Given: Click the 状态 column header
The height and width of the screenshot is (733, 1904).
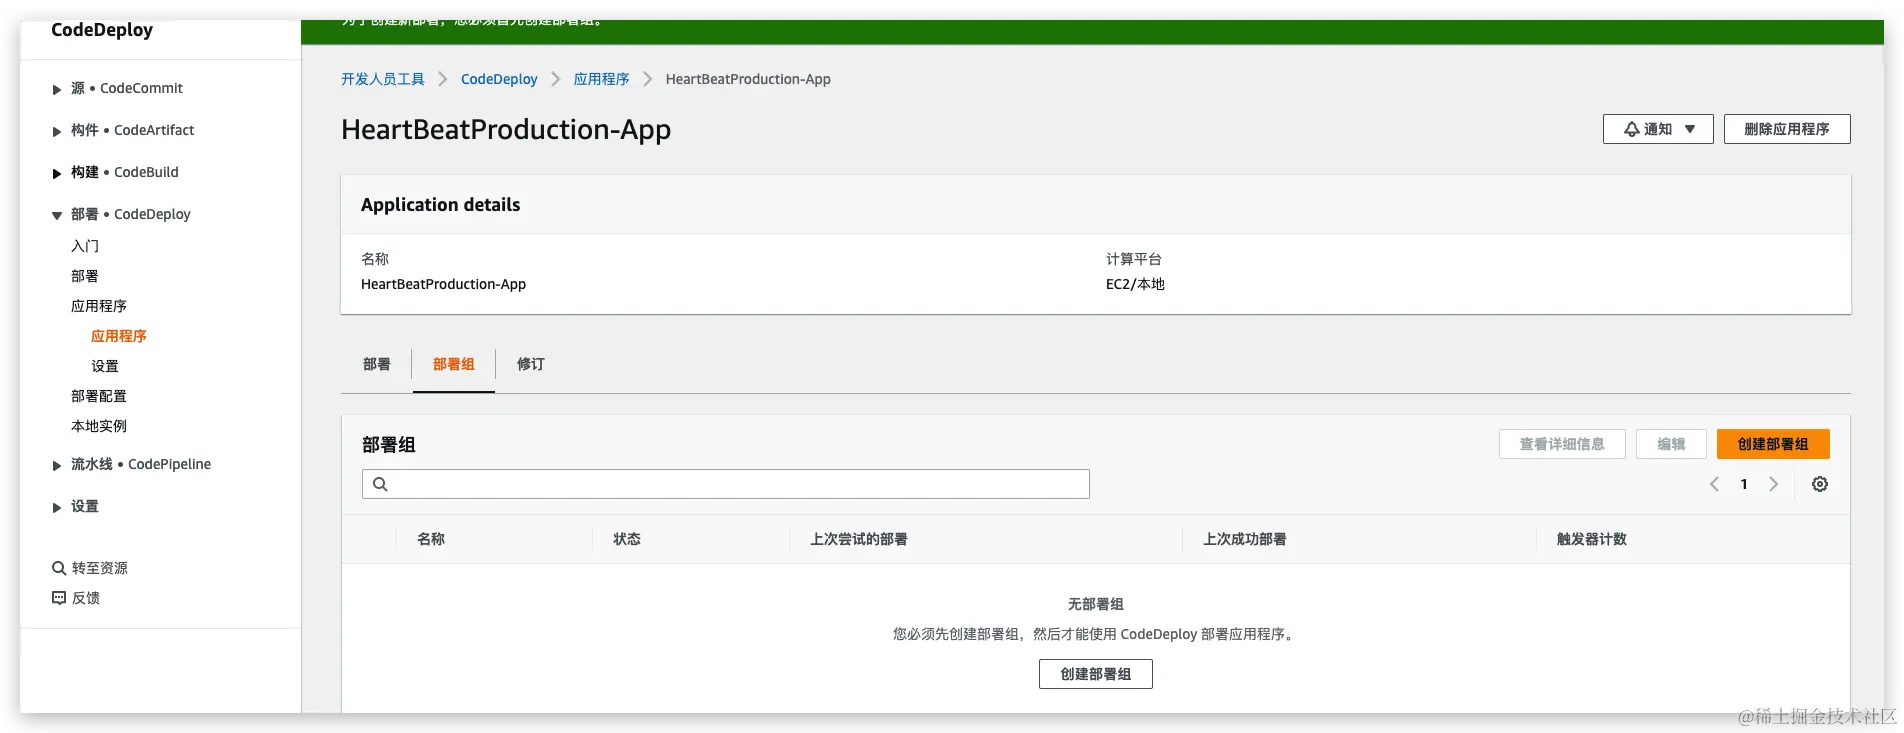Looking at the screenshot, I should (627, 539).
